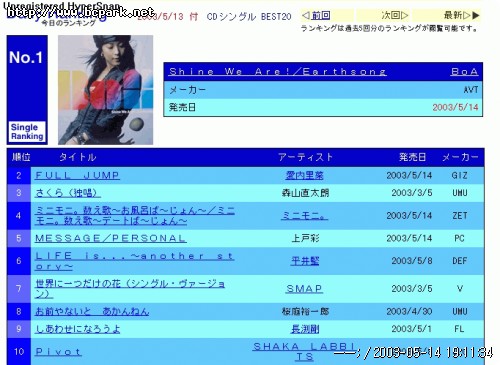500x365 pixels.
Task: Jump to latest ranking via 最新 button
Action: click(x=461, y=15)
